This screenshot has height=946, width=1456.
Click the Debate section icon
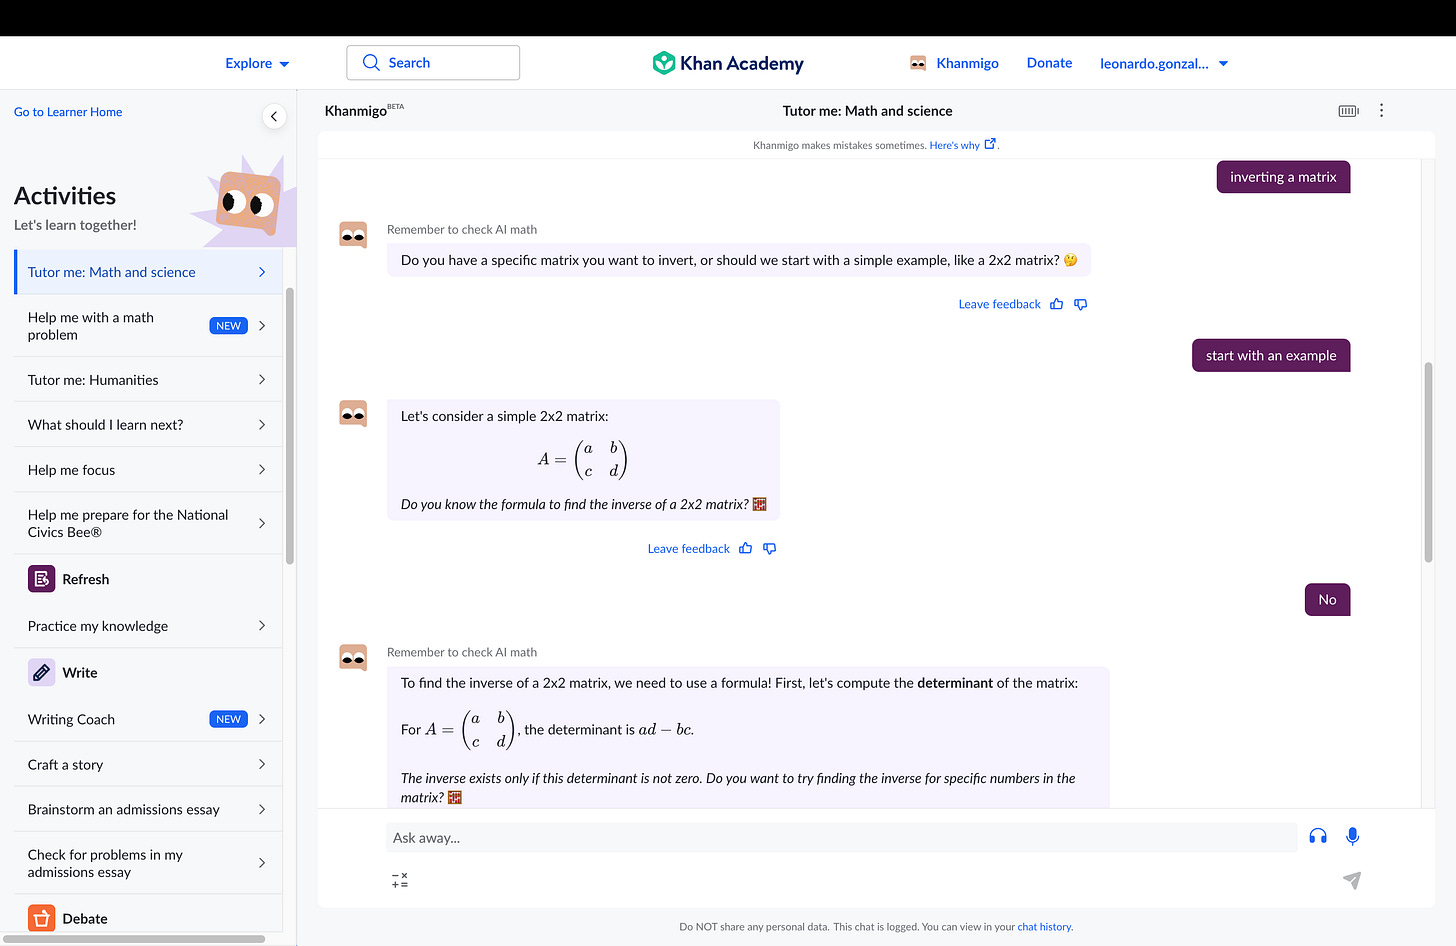click(41, 918)
